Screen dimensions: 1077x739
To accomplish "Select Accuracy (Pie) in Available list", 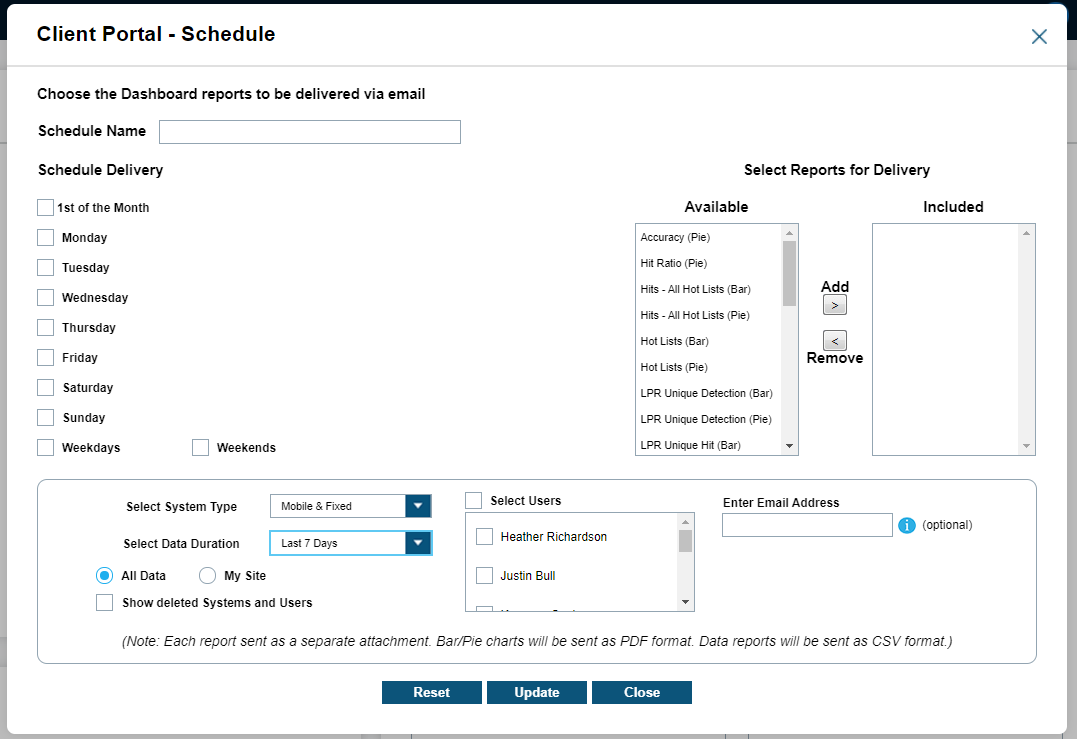I will pyautogui.click(x=676, y=238).
